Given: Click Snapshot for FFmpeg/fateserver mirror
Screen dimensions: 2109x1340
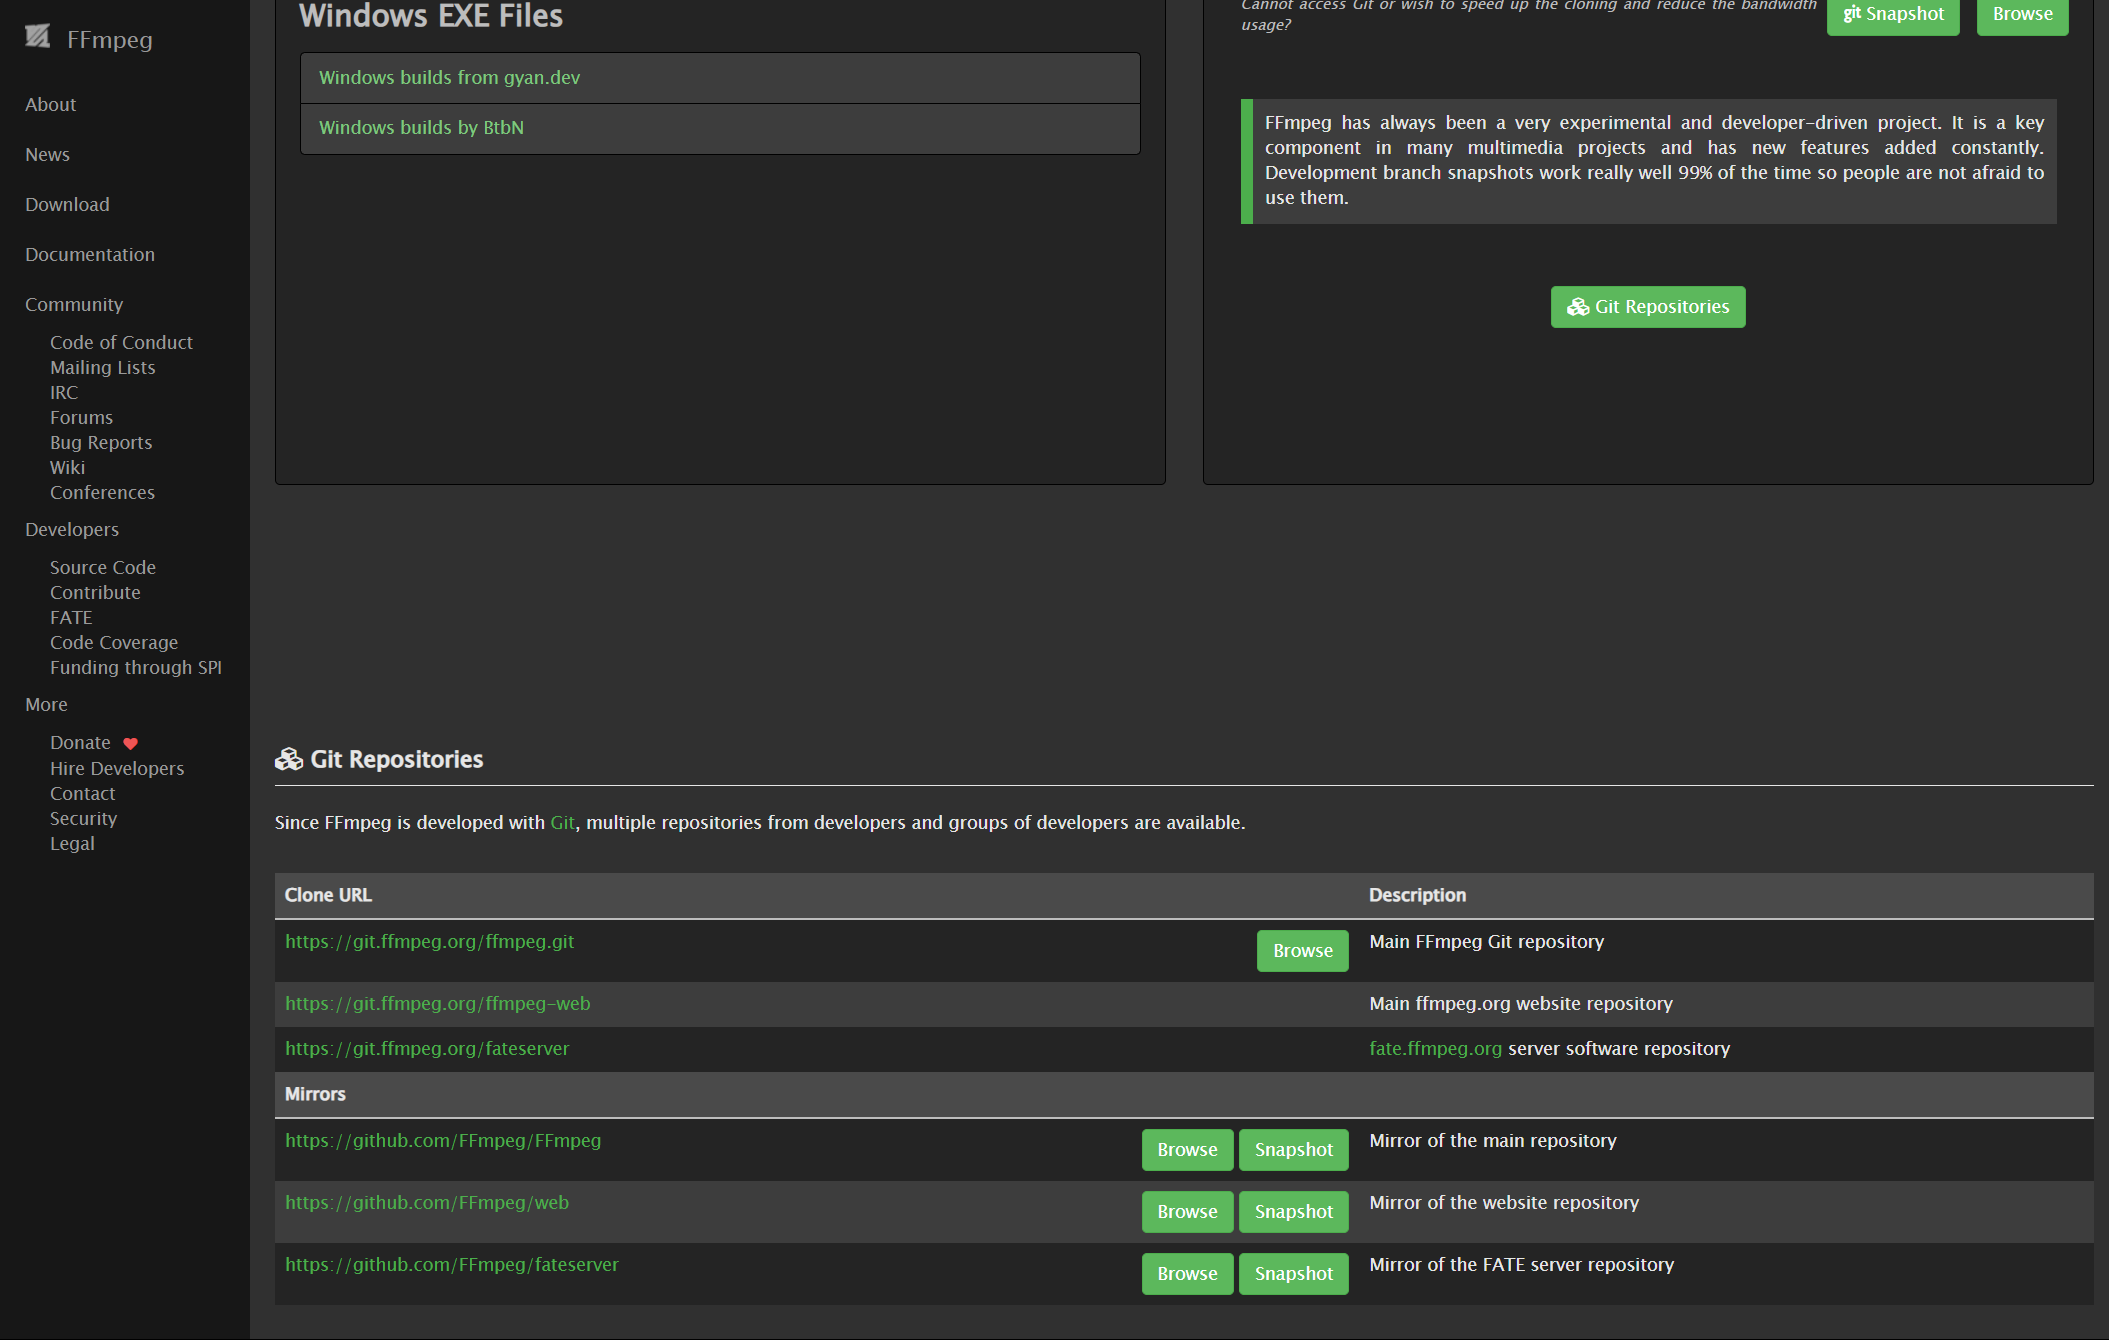Looking at the screenshot, I should [x=1293, y=1274].
